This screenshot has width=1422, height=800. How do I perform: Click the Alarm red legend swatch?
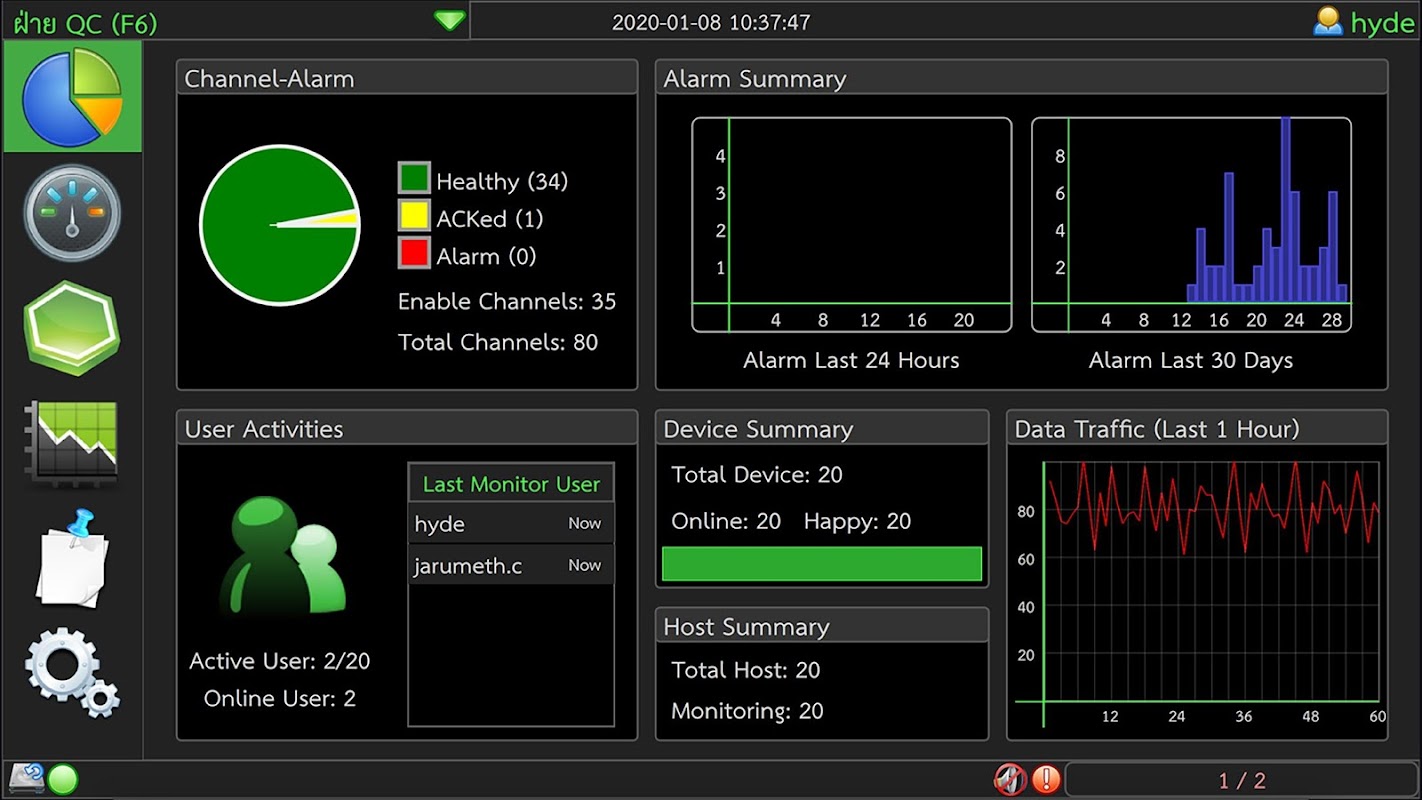click(414, 253)
